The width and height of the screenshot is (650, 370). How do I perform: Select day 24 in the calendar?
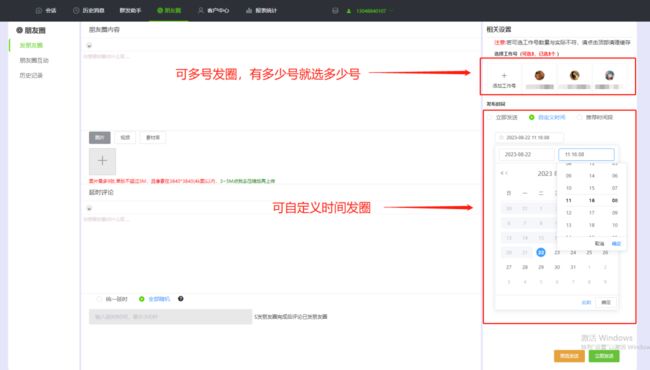[573, 252]
